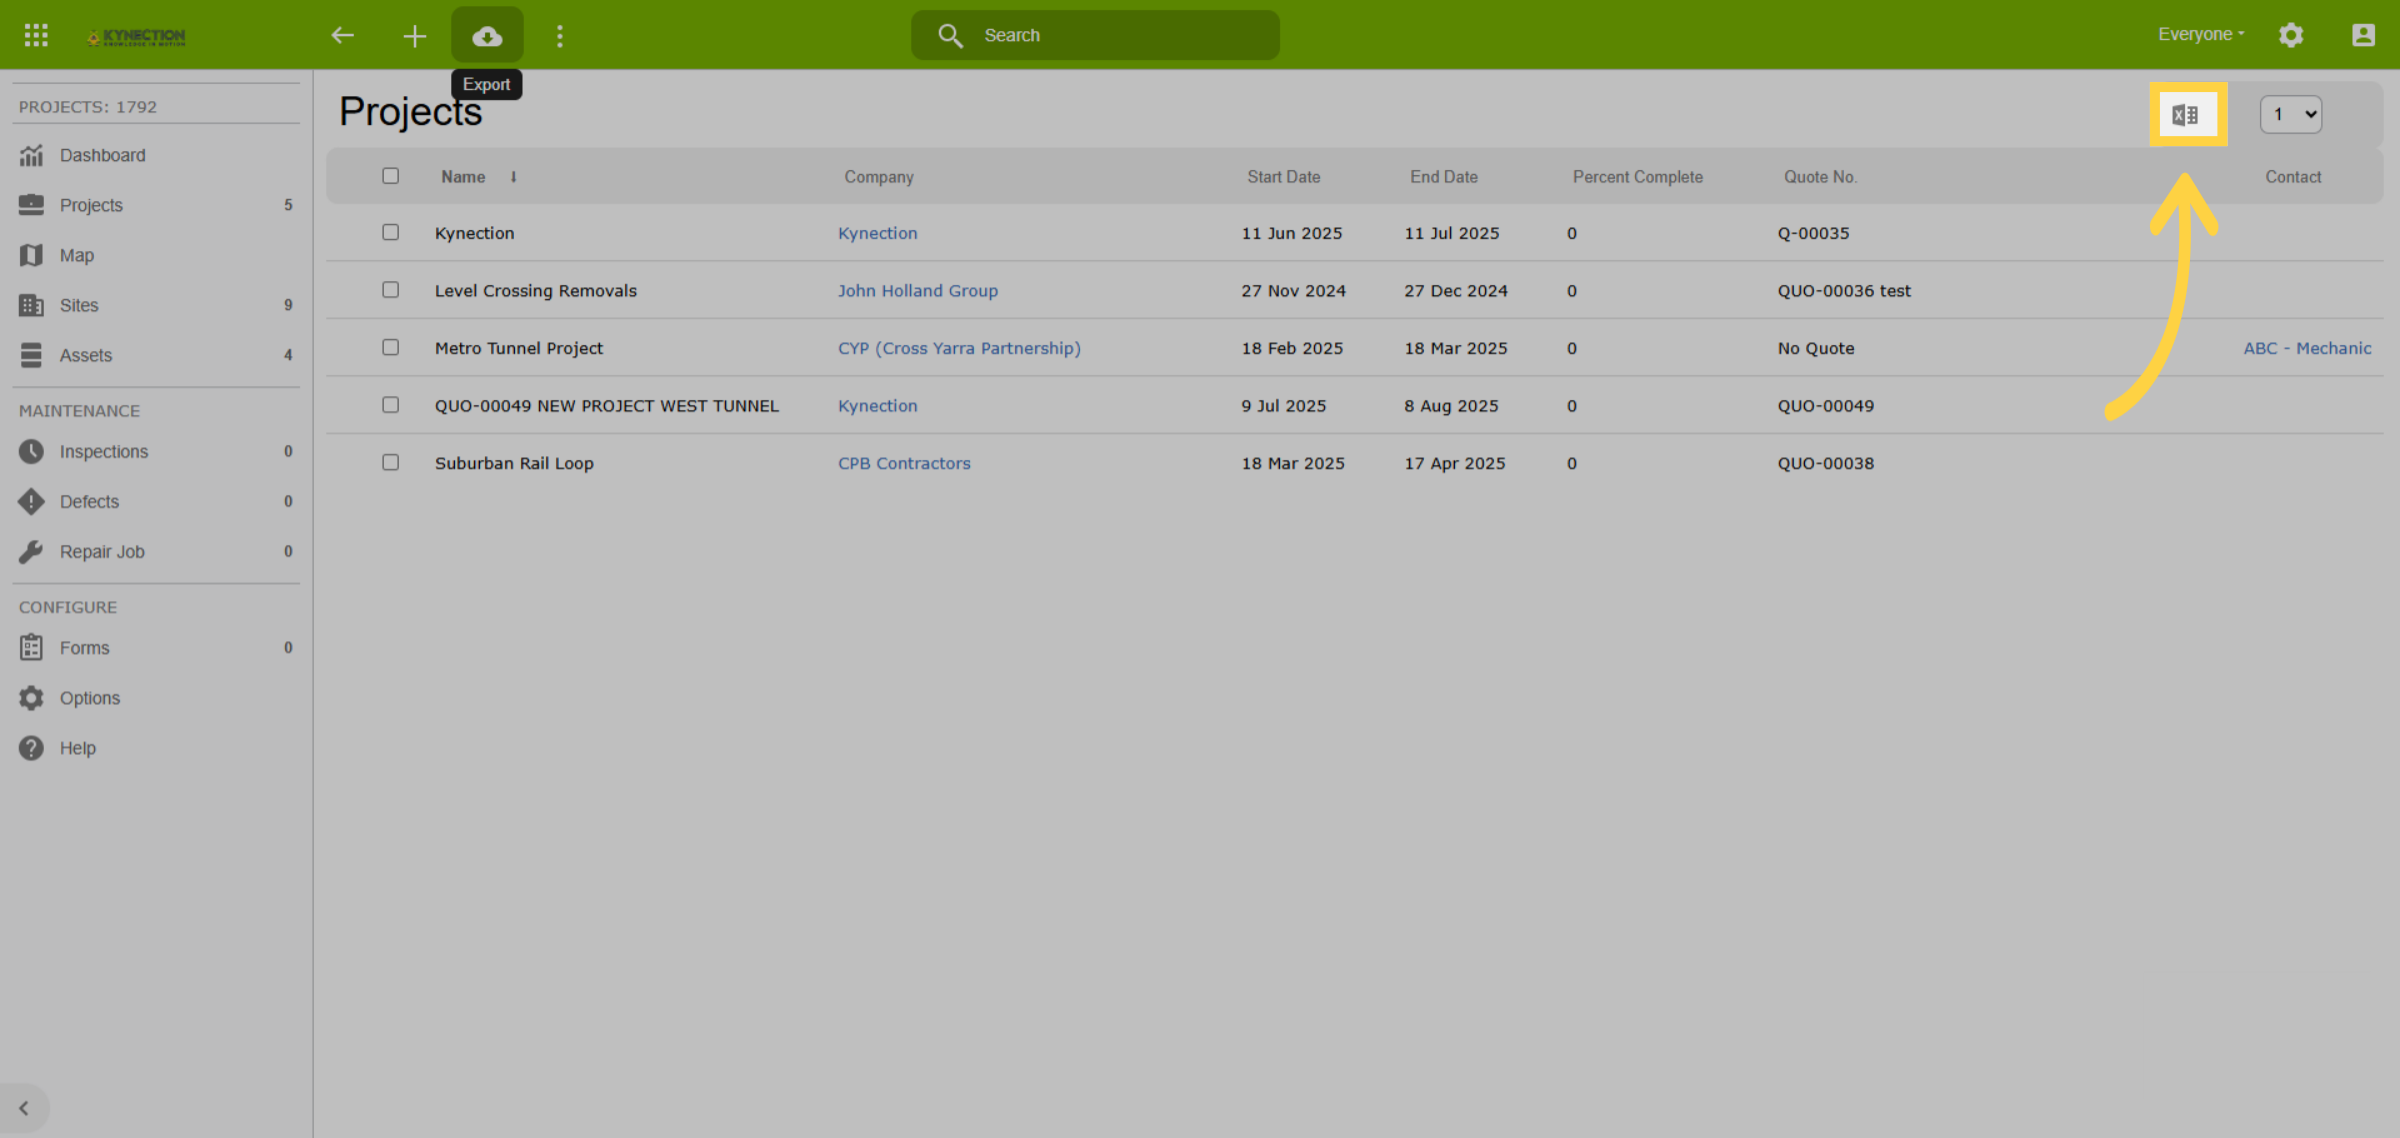Sort by Percent Complete column

click(1638, 177)
